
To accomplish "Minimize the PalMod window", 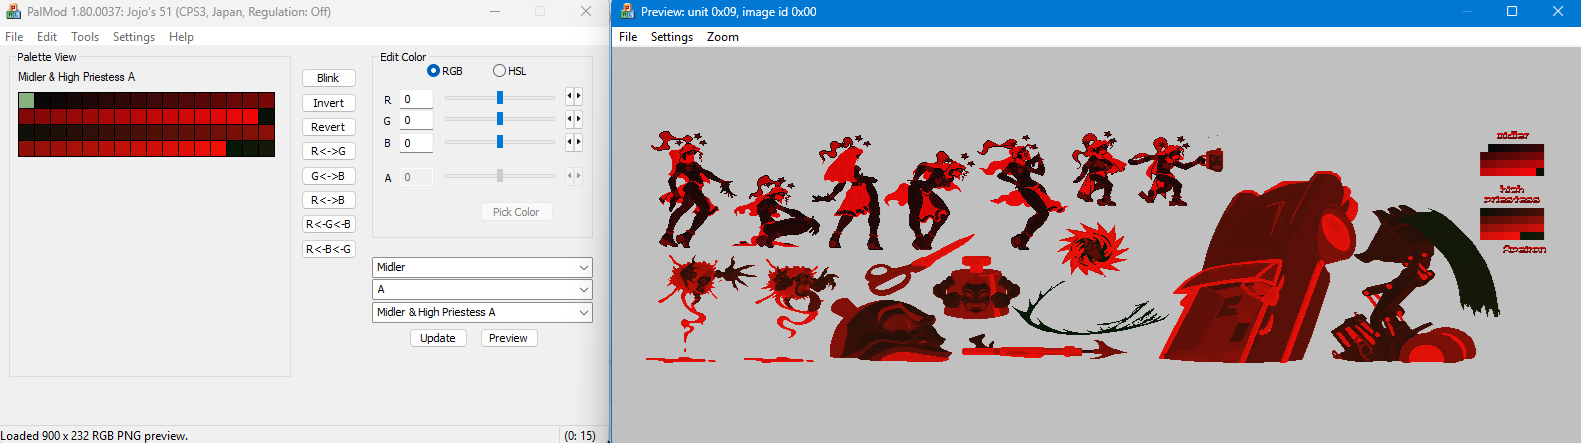I will coord(495,12).
